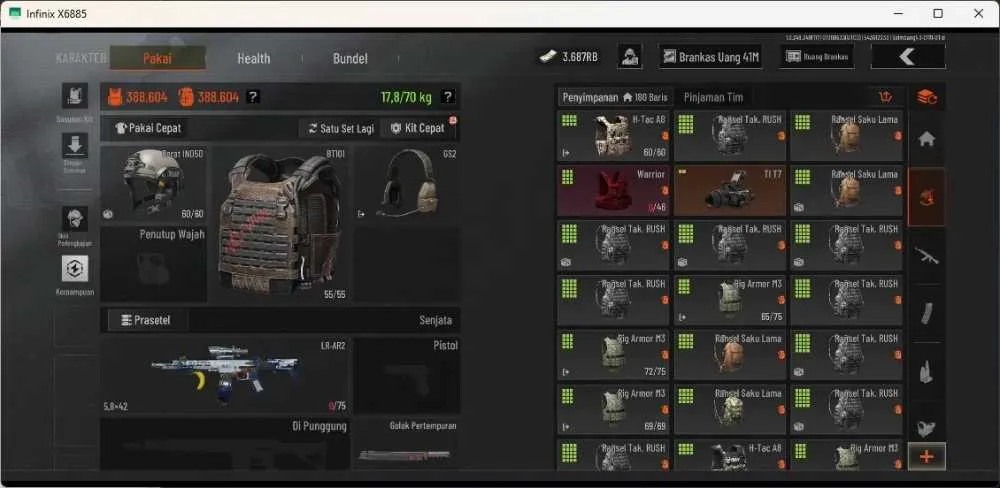Select the GS2 headset slot
Image resolution: width=1000 pixels, height=488 pixels.
[407, 184]
